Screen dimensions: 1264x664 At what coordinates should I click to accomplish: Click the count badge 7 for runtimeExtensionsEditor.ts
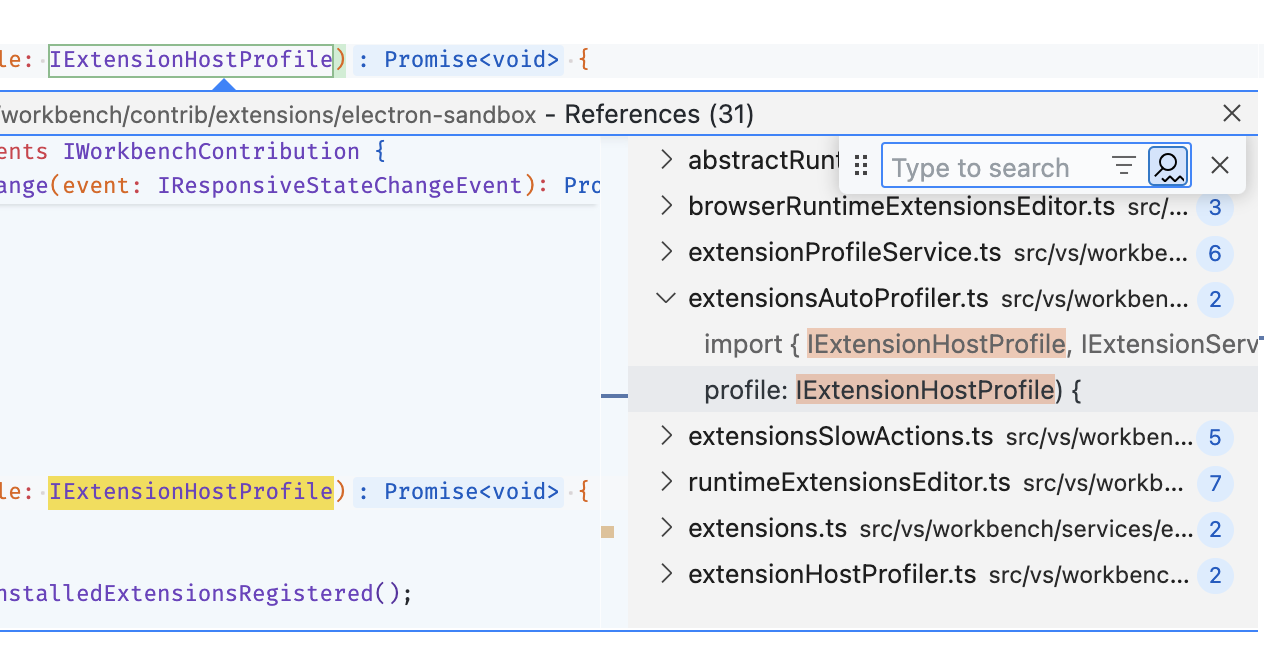pos(1215,483)
